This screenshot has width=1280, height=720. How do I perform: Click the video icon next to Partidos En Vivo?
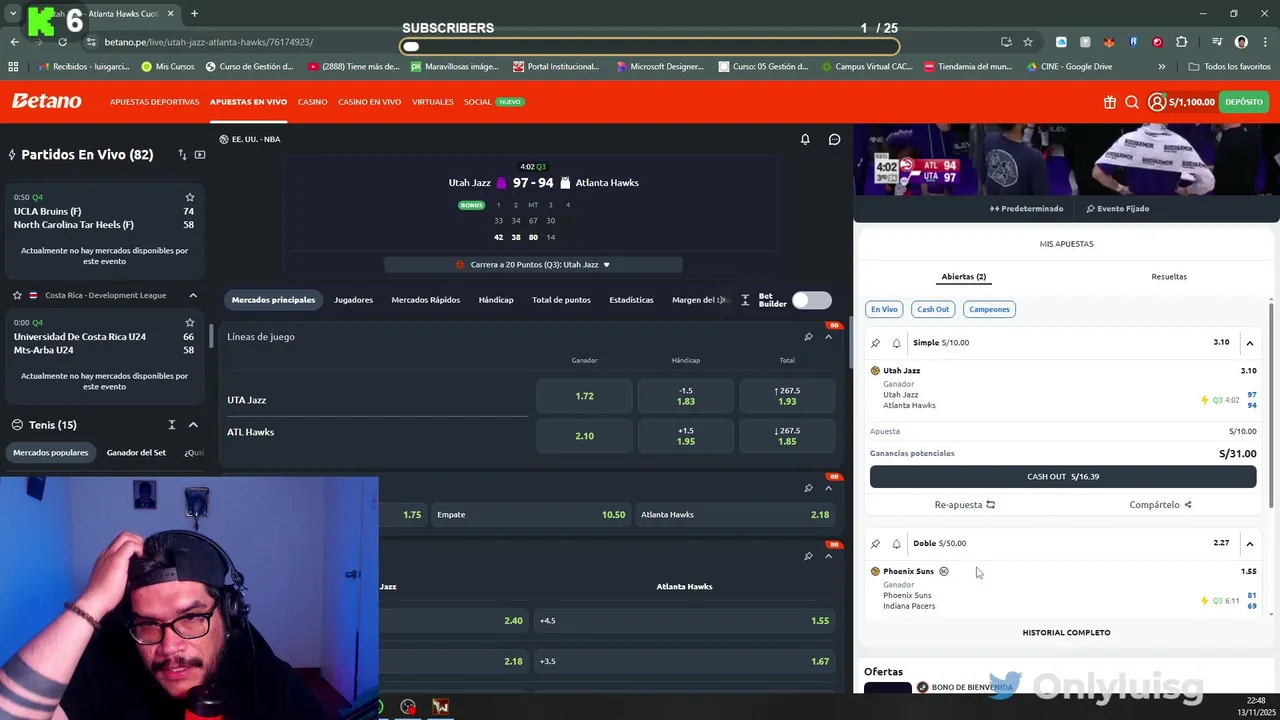coord(200,155)
